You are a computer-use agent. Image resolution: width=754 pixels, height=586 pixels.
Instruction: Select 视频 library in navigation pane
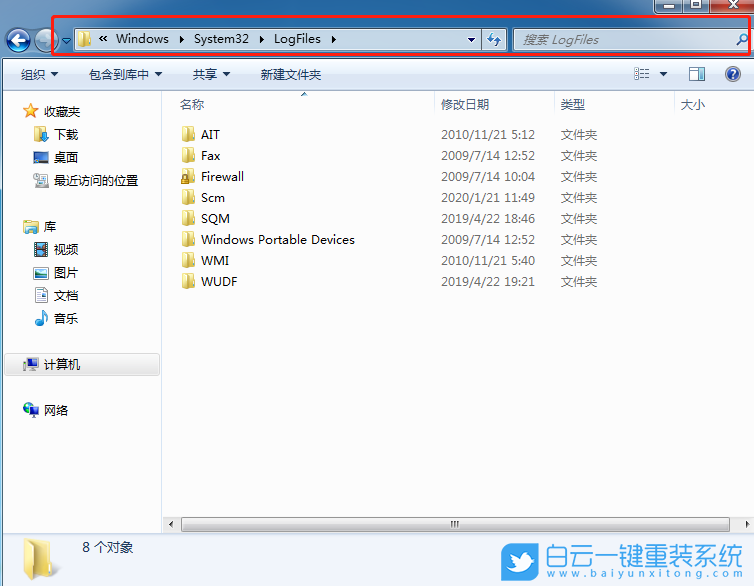point(66,249)
